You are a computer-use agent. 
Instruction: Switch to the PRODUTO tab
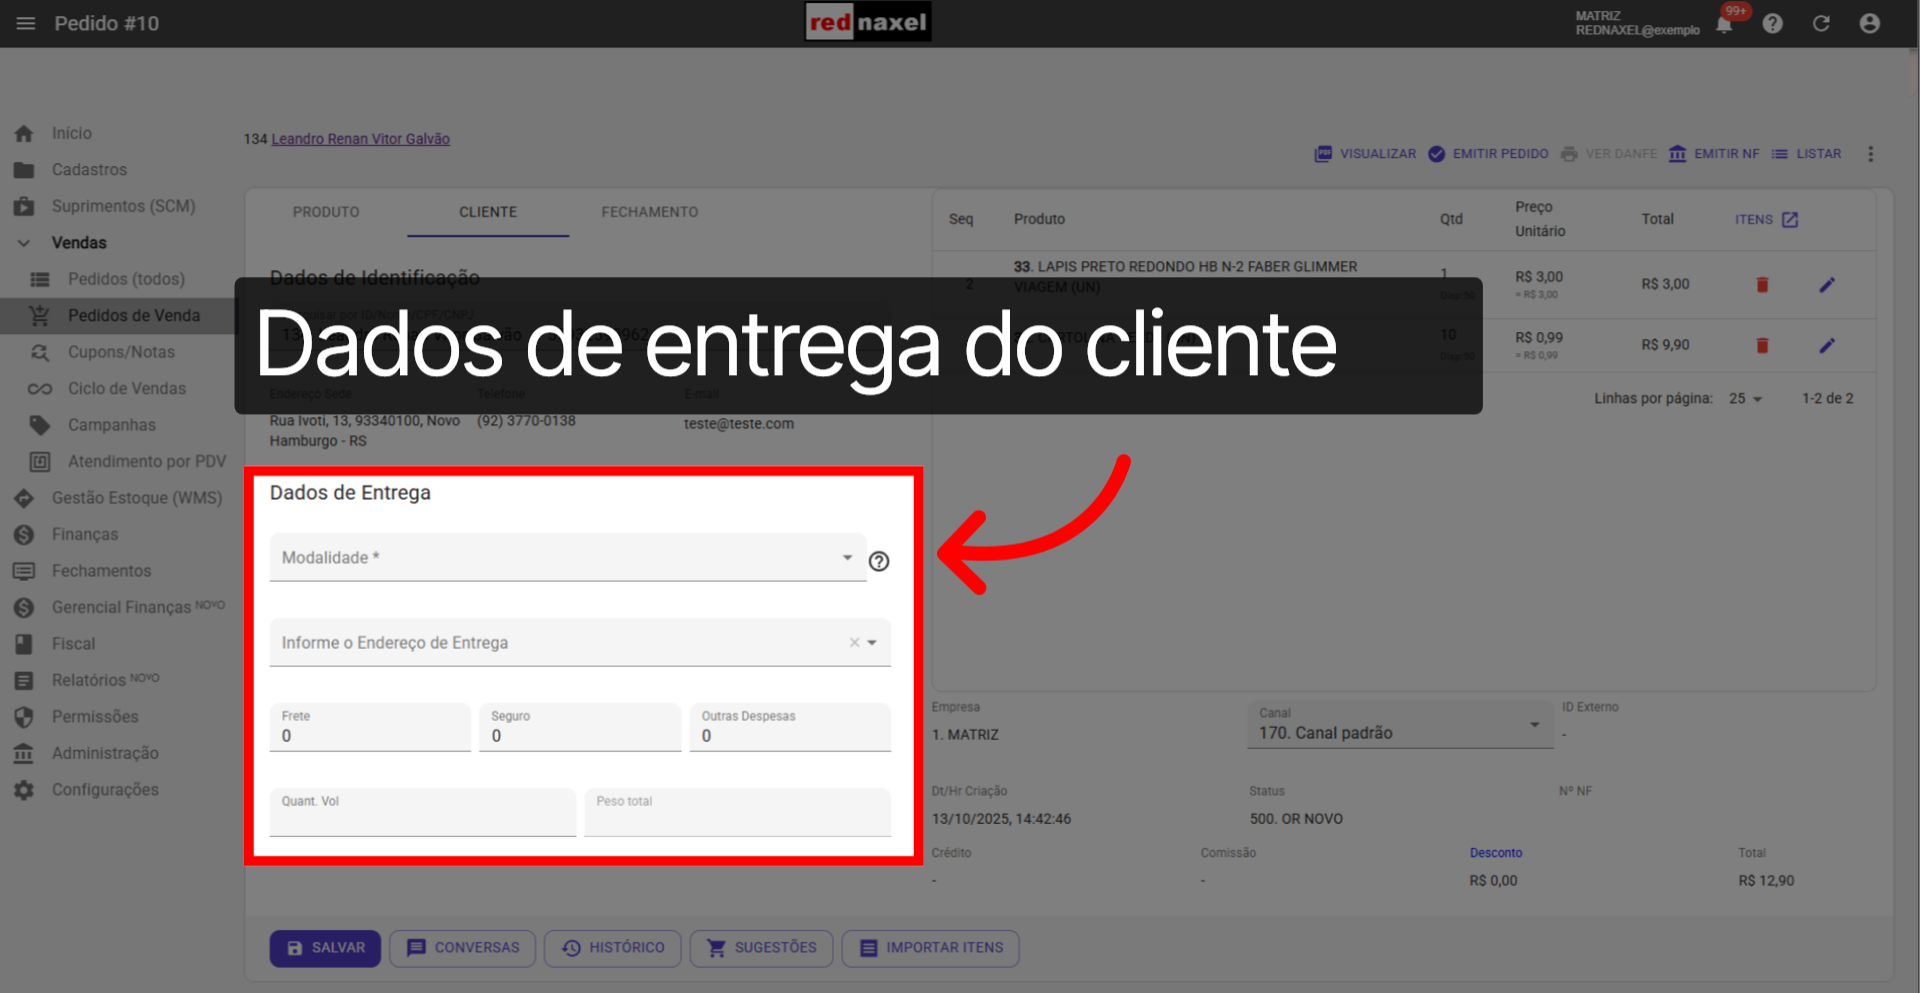click(326, 212)
